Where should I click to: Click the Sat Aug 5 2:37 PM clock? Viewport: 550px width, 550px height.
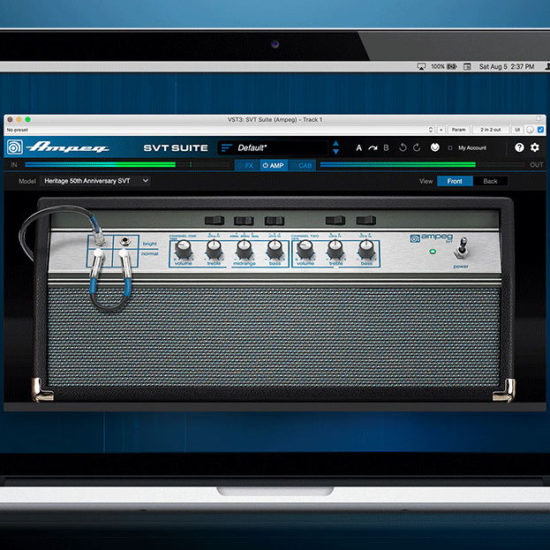click(507, 66)
